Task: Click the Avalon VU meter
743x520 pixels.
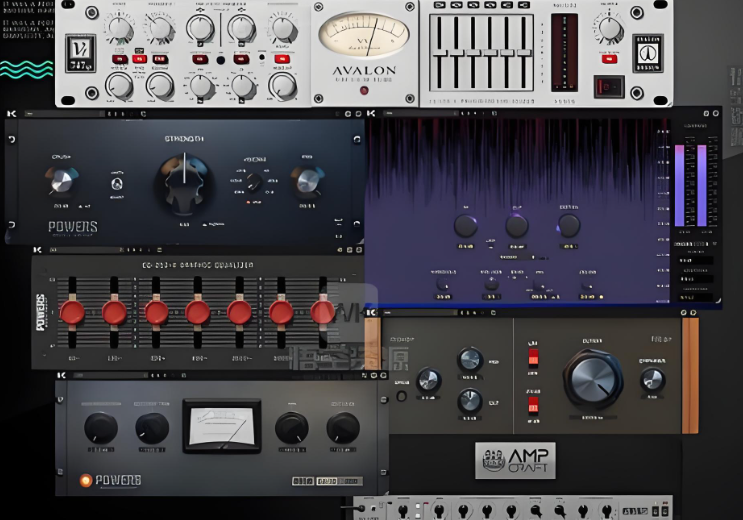Action: [364, 36]
